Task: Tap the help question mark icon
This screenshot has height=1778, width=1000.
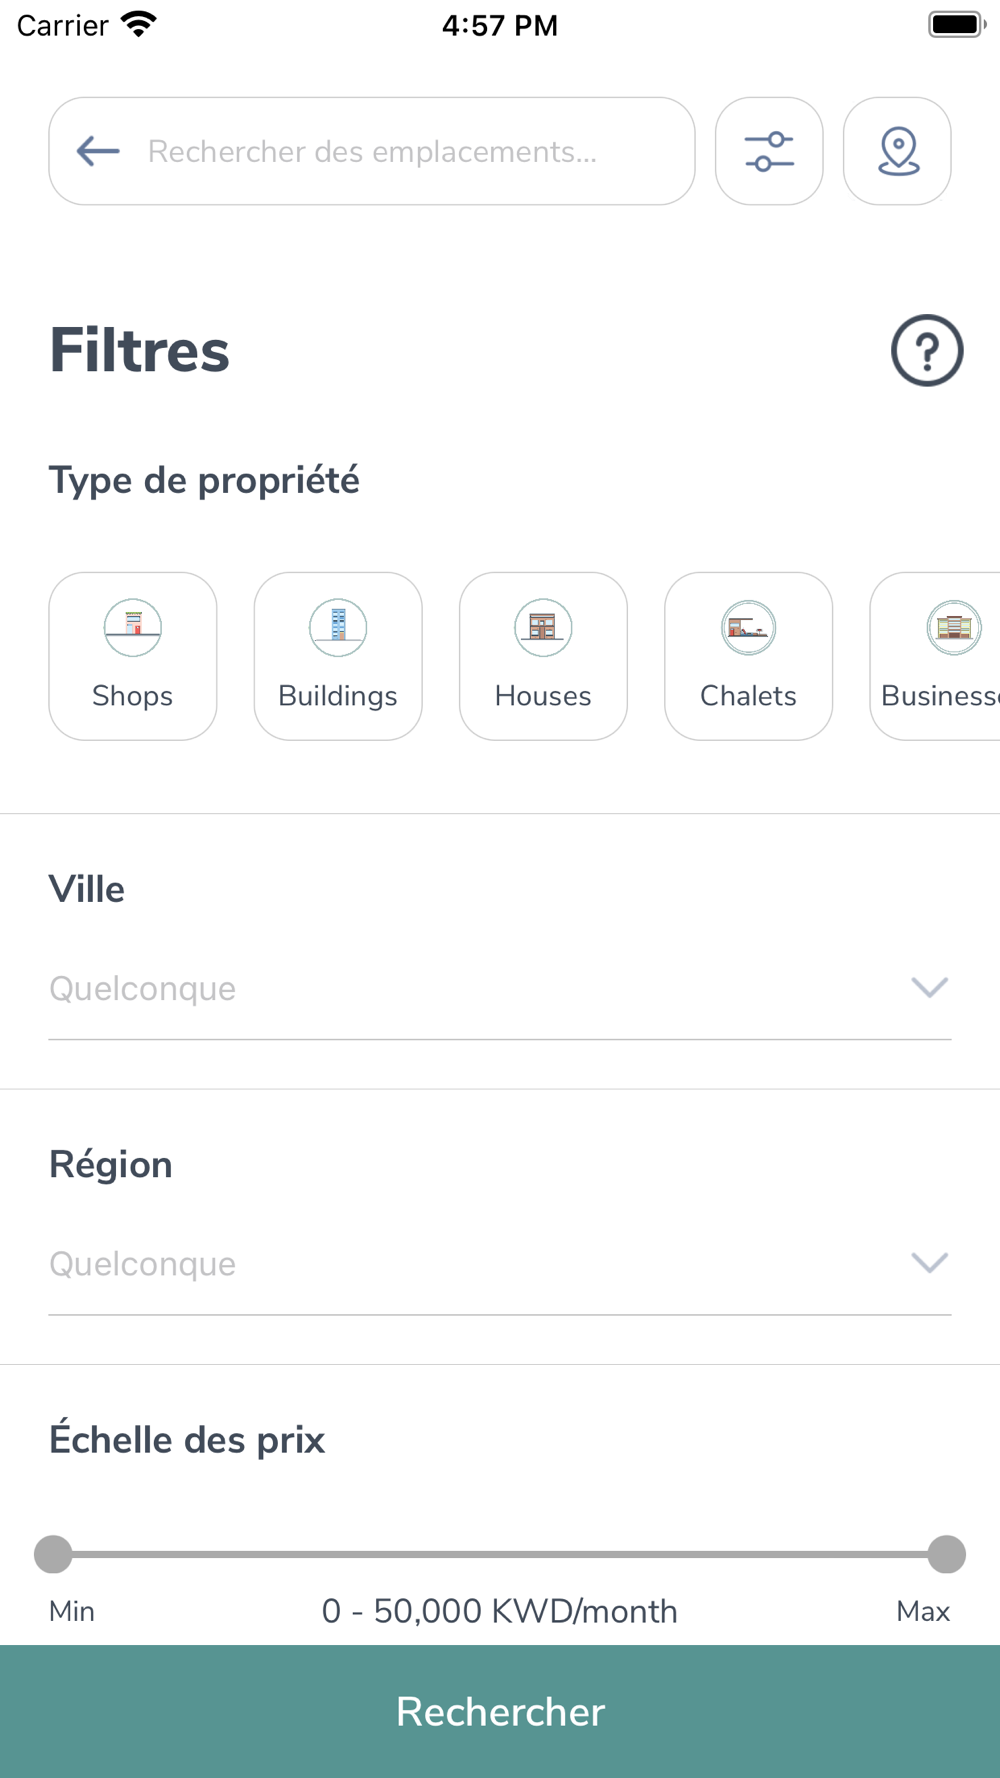Action: pos(927,350)
